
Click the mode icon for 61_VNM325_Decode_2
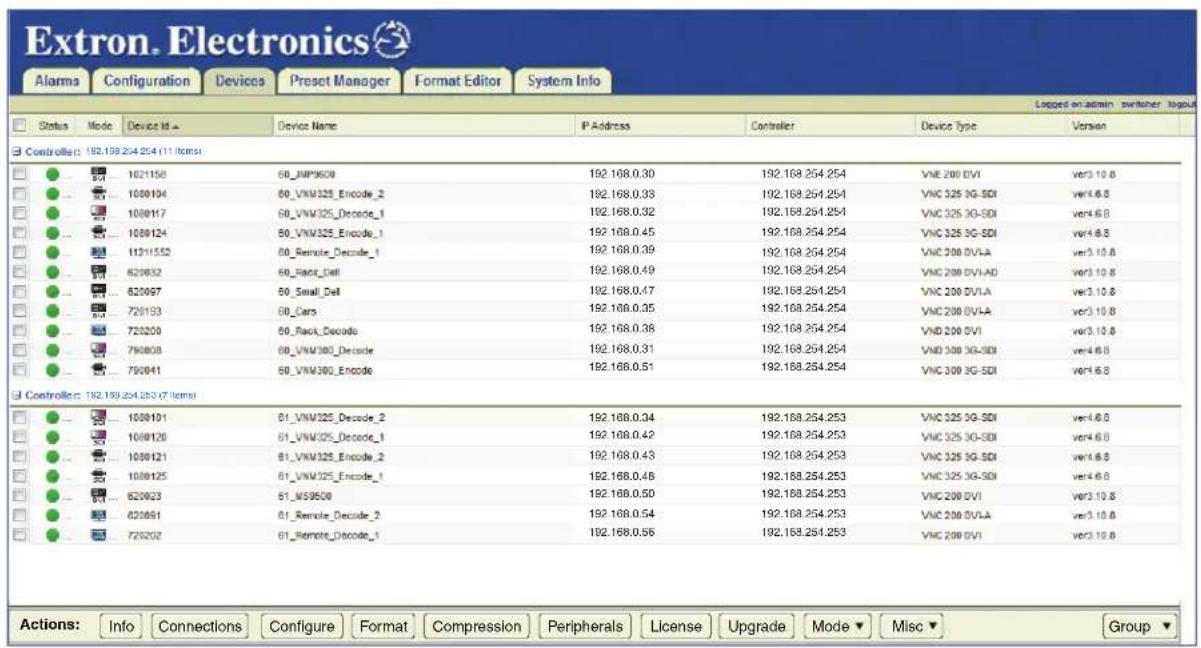tap(99, 417)
